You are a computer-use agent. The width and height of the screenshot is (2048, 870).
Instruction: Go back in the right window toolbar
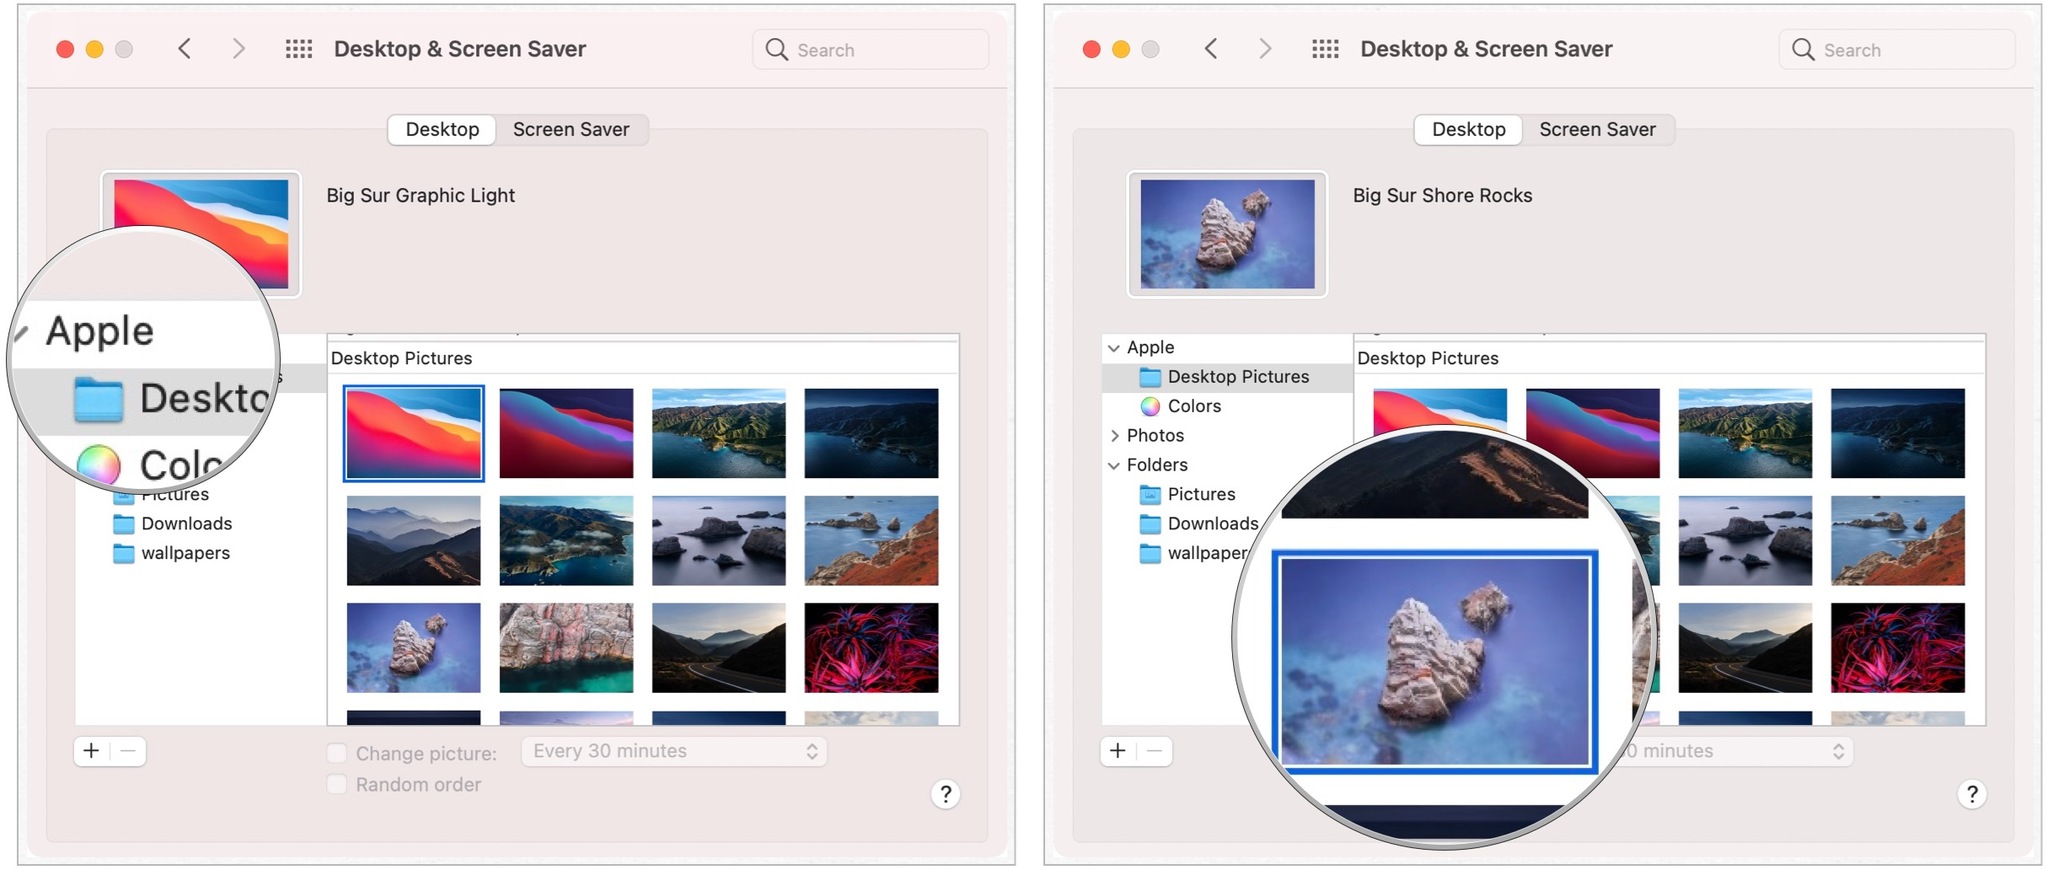[1211, 49]
